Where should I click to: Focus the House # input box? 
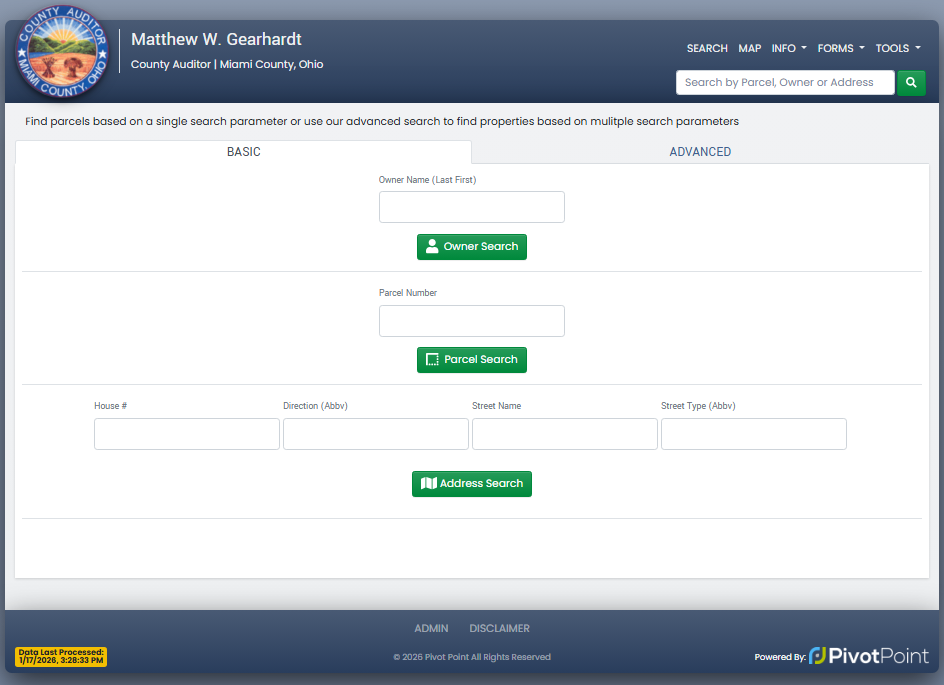[186, 434]
